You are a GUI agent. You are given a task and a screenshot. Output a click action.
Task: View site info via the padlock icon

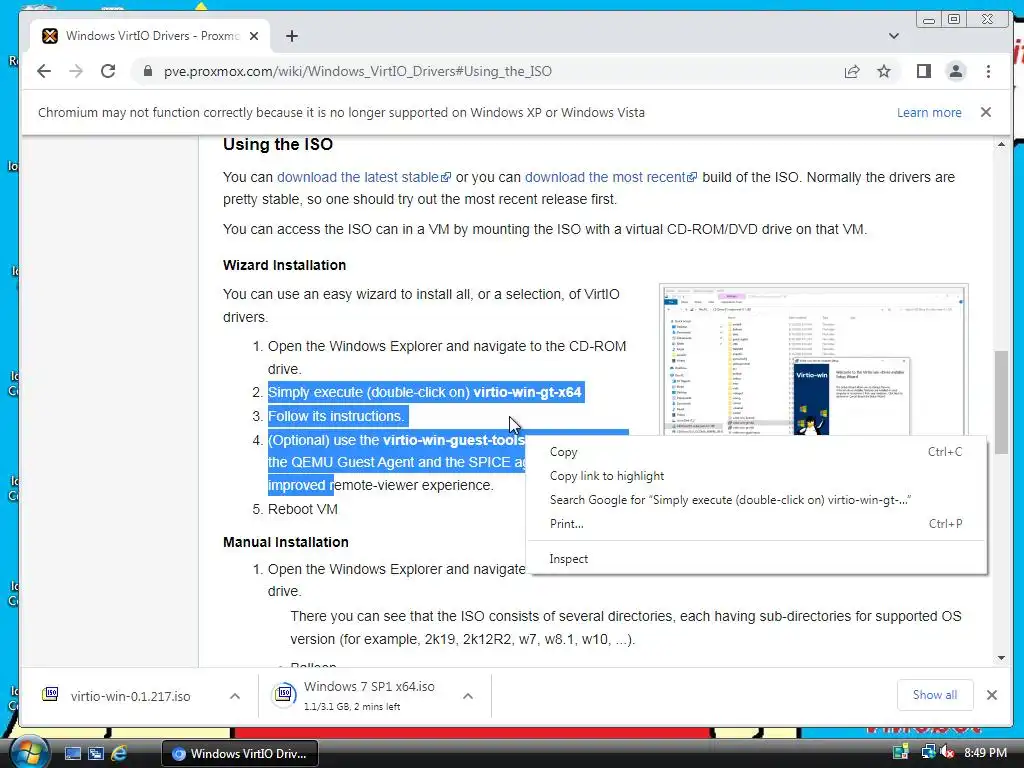[147, 71]
